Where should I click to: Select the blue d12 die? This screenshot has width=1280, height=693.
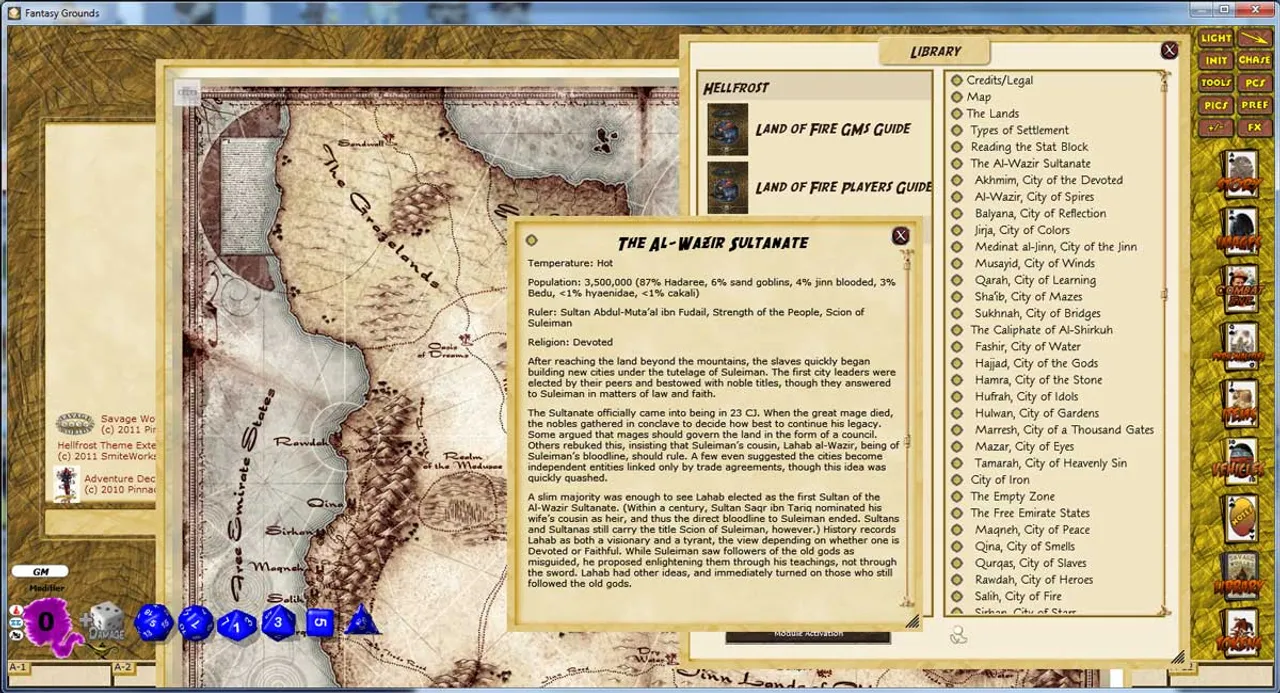click(x=195, y=623)
